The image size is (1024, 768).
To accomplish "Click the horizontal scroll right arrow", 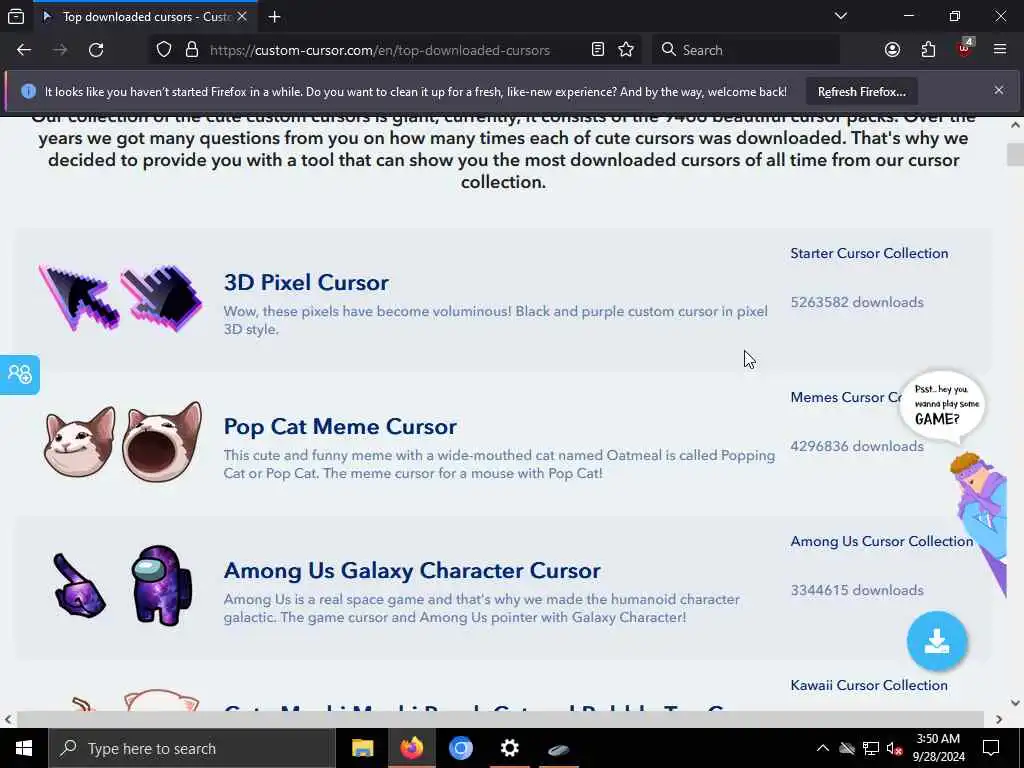I will (999, 719).
